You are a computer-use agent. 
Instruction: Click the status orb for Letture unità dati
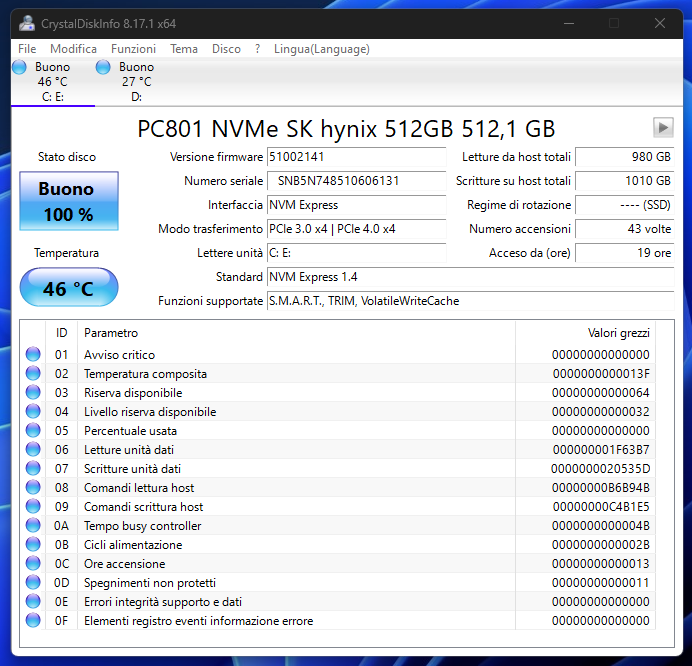point(33,449)
